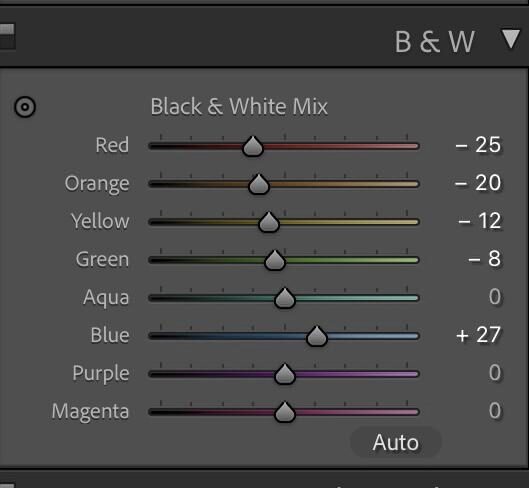The height and width of the screenshot is (488, 529).
Task: Click the Magenta slider handle
Action: [285, 412]
